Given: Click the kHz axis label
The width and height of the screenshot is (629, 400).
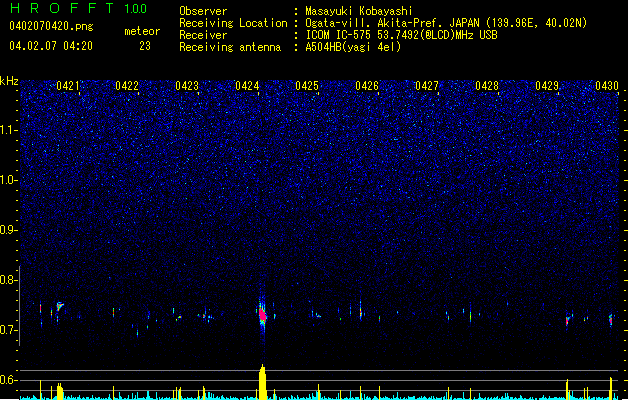Looking at the screenshot, I should (x=9, y=81).
